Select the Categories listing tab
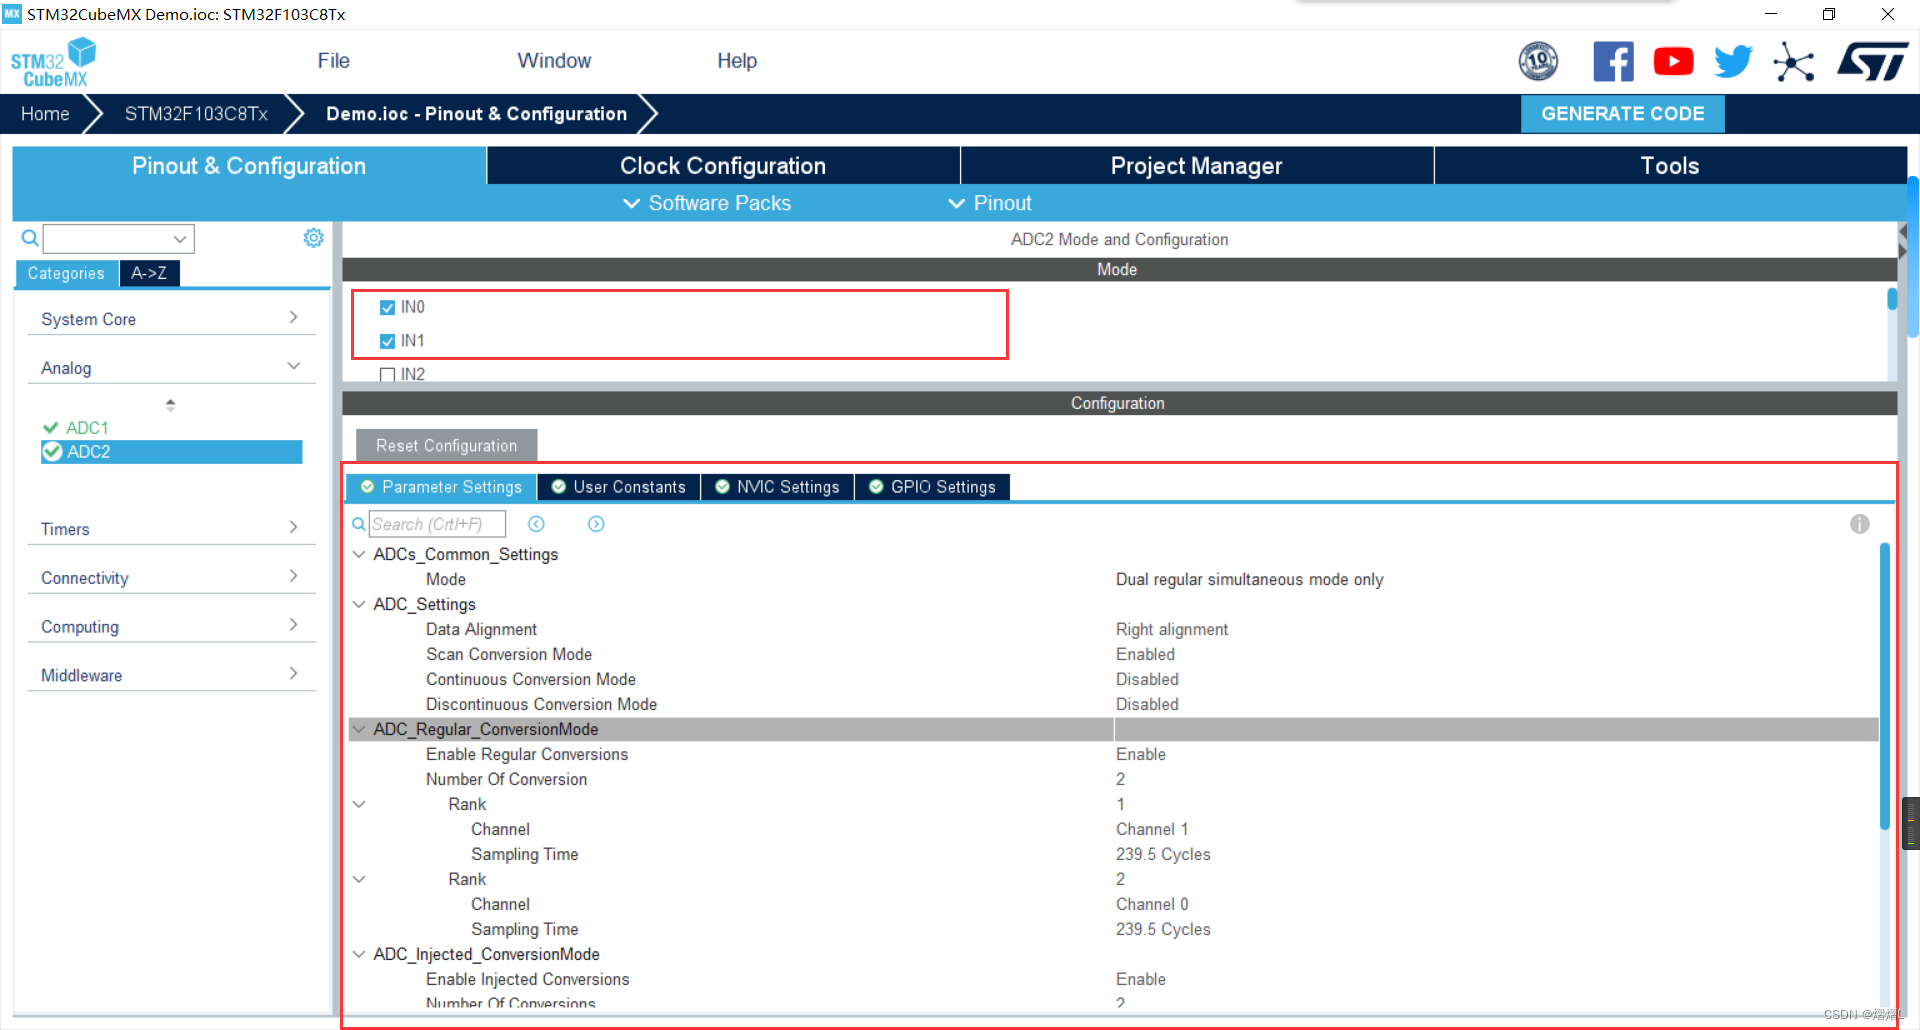Image resolution: width=1920 pixels, height=1030 pixels. (66, 273)
